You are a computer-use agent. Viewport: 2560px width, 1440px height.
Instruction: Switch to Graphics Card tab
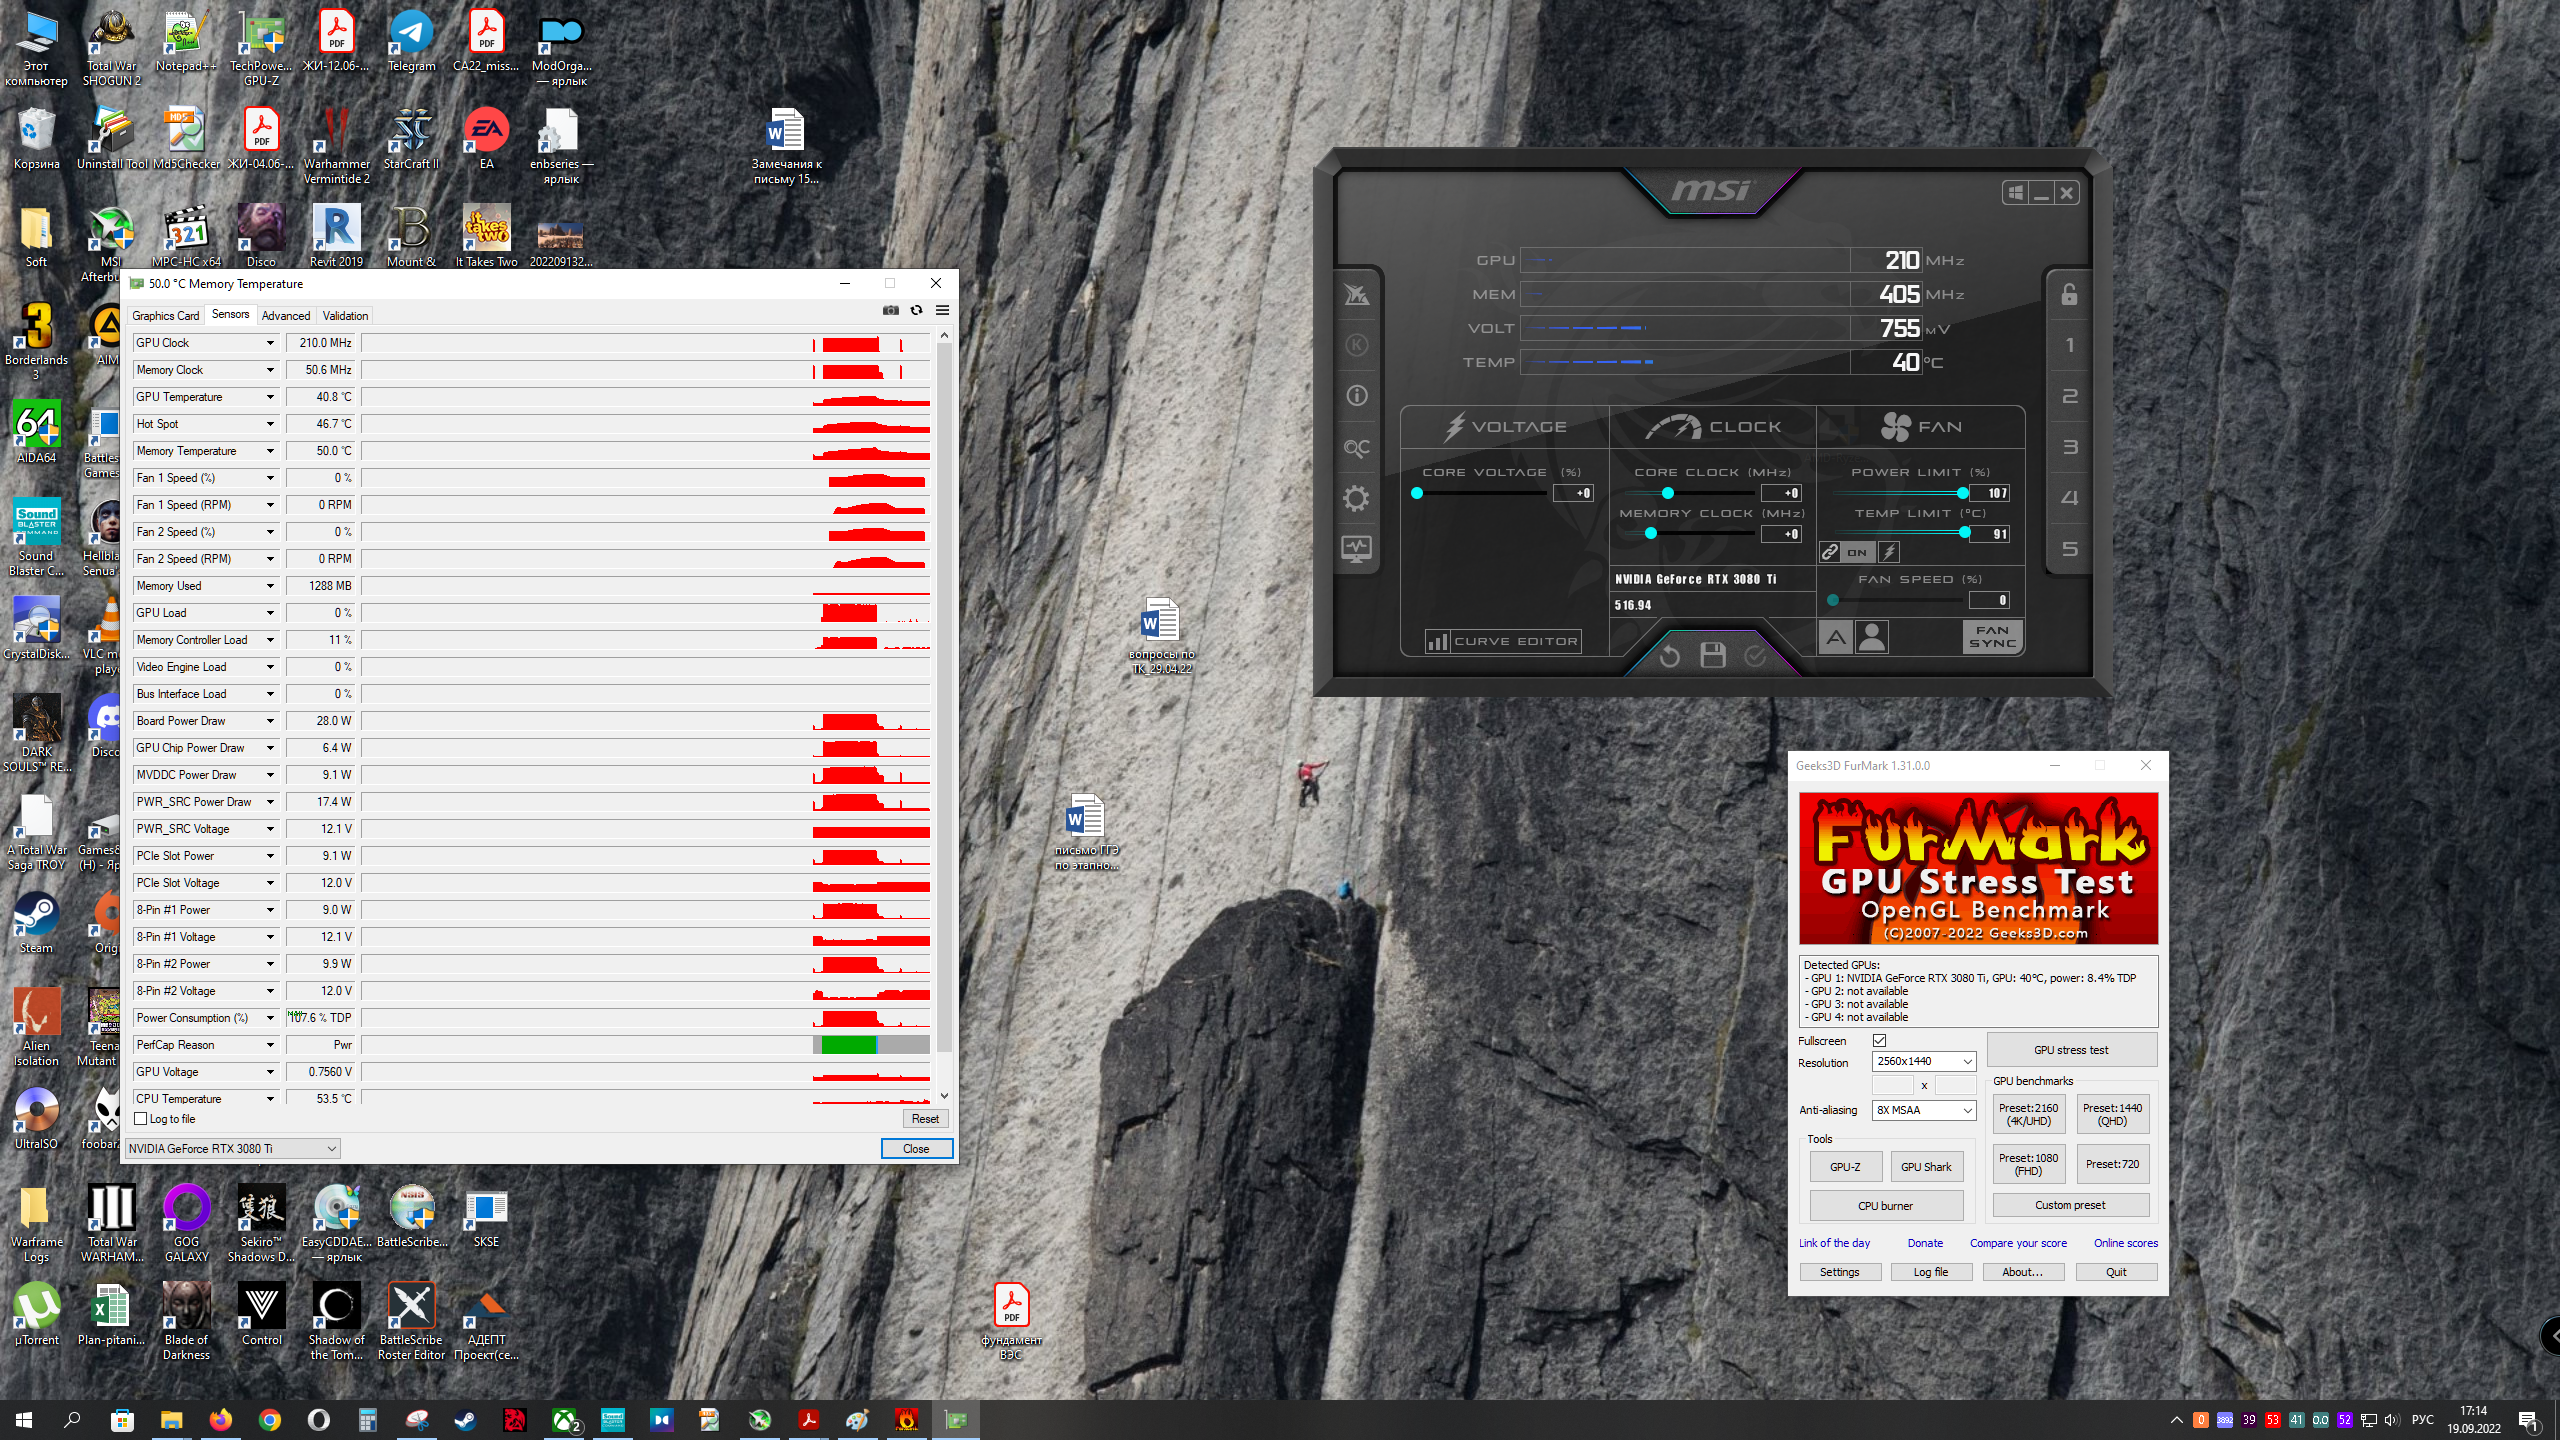[x=166, y=315]
